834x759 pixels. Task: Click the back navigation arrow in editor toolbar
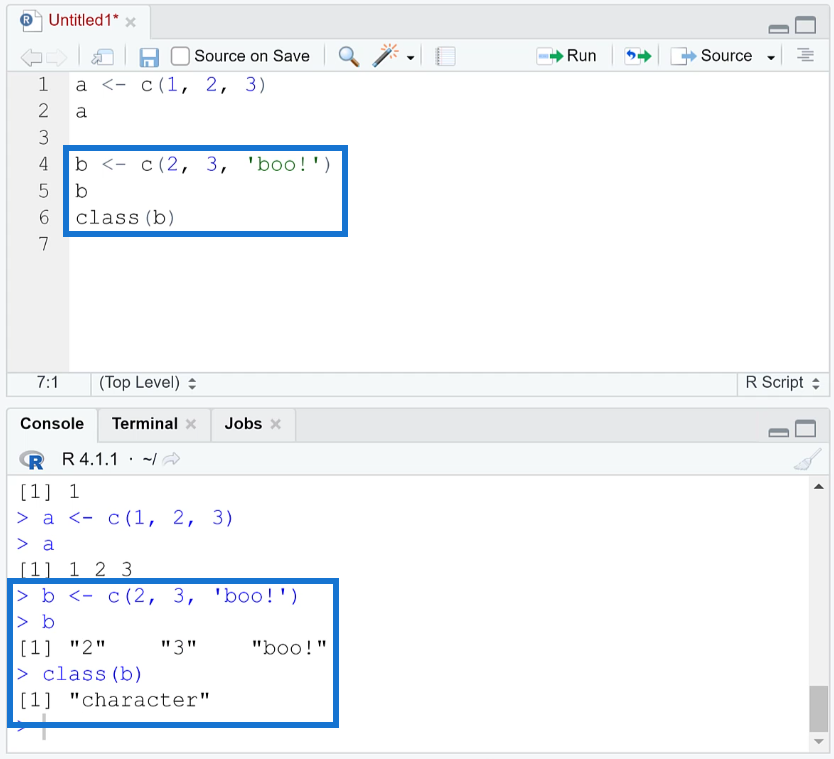coord(31,56)
